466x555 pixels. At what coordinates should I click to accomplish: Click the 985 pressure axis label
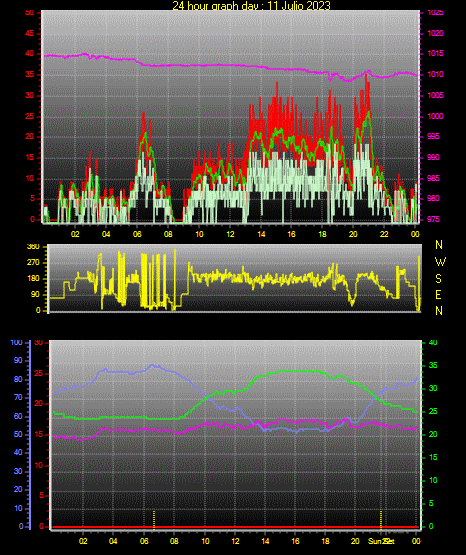click(433, 178)
